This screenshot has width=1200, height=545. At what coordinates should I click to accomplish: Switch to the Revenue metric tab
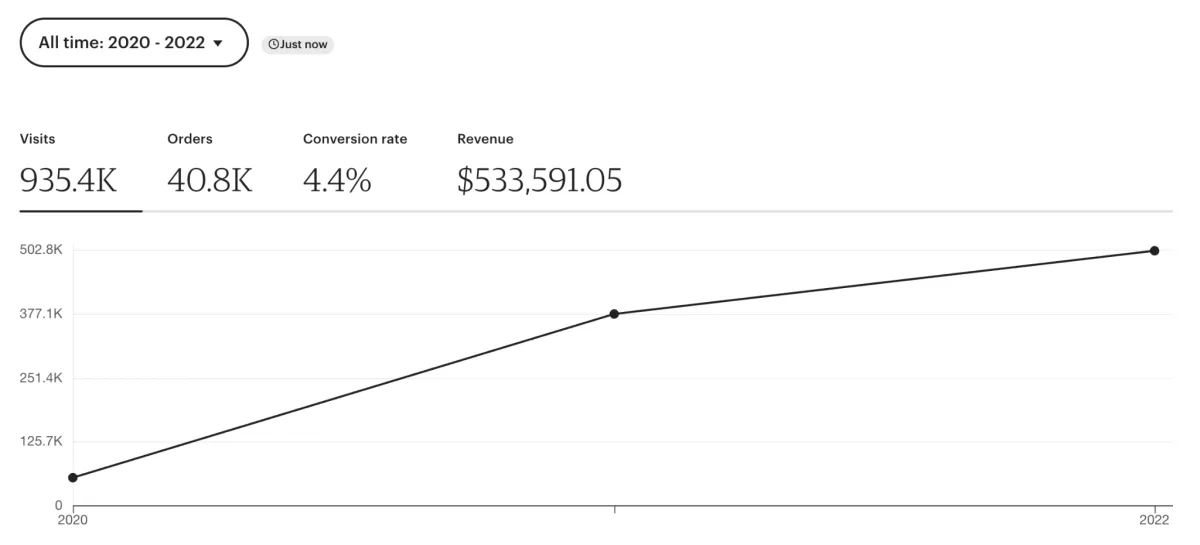485,139
